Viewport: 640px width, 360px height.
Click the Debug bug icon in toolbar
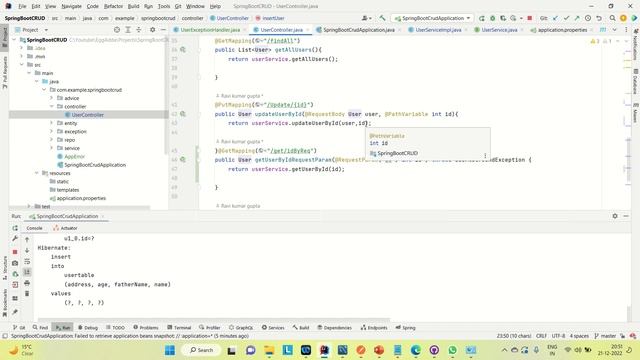coord(492,18)
